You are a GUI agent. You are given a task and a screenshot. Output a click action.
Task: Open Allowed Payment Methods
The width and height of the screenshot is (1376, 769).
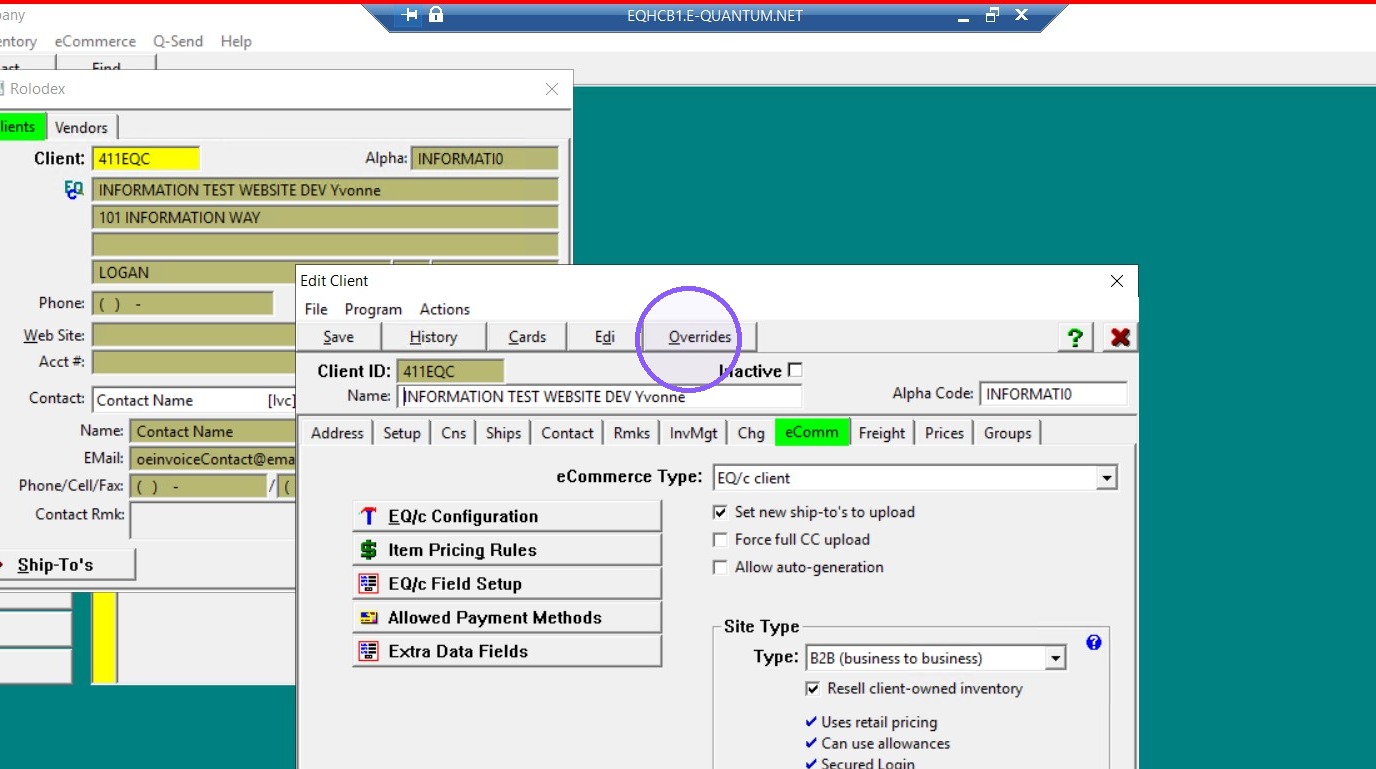507,618
